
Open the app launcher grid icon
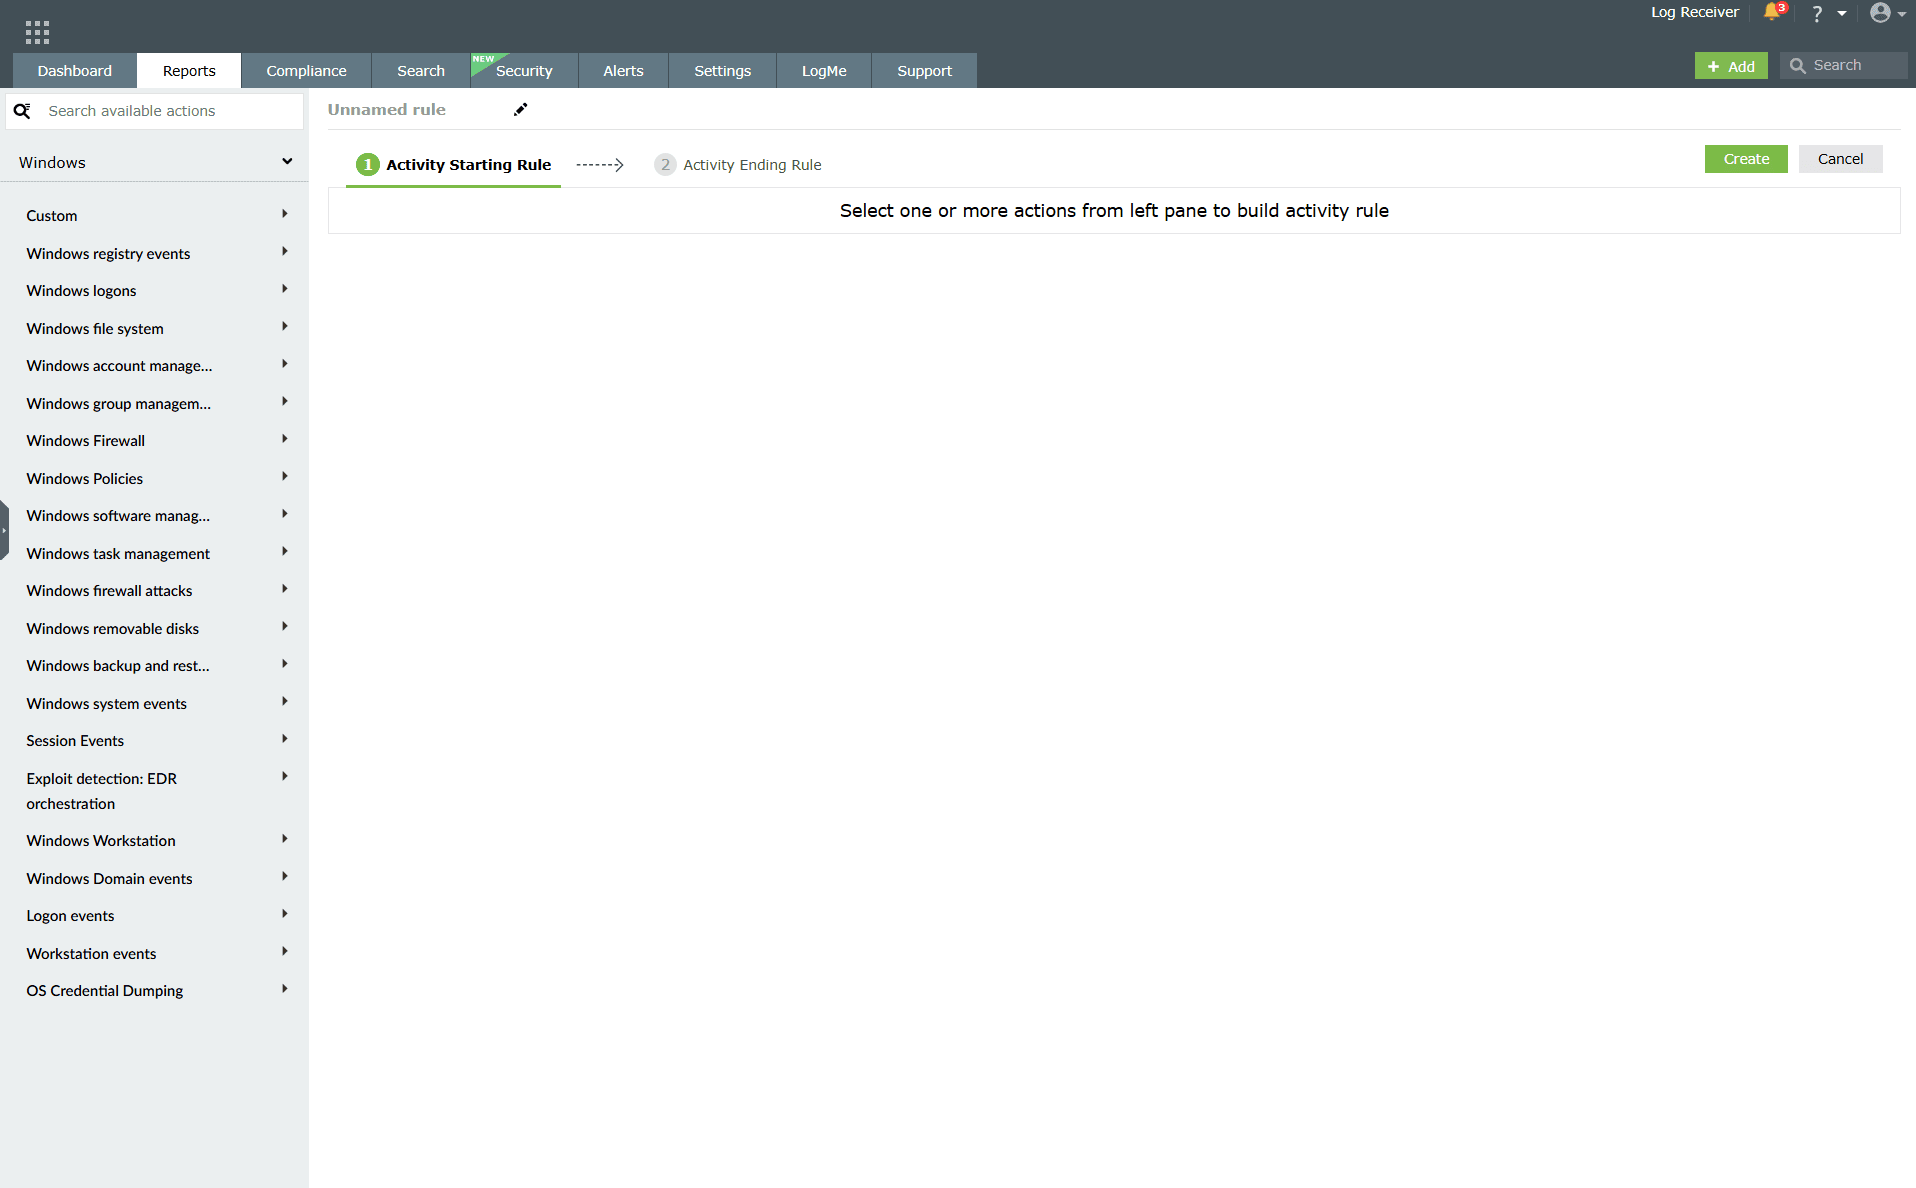click(37, 31)
